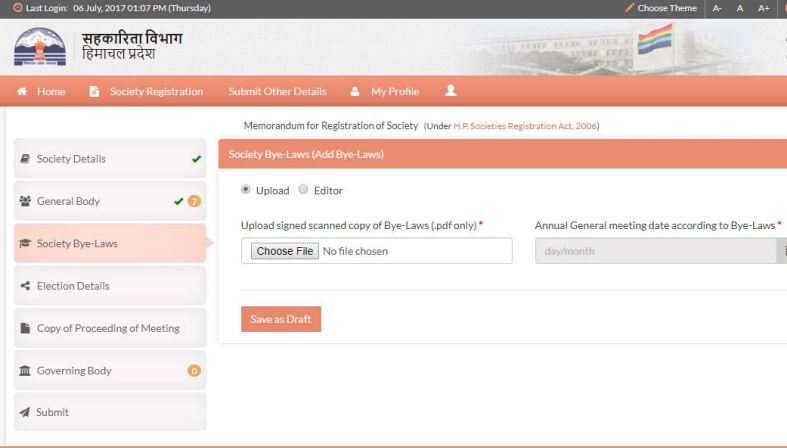Image resolution: width=787 pixels, height=448 pixels.
Task: Click the green check on General Body
Action: [x=178, y=201]
